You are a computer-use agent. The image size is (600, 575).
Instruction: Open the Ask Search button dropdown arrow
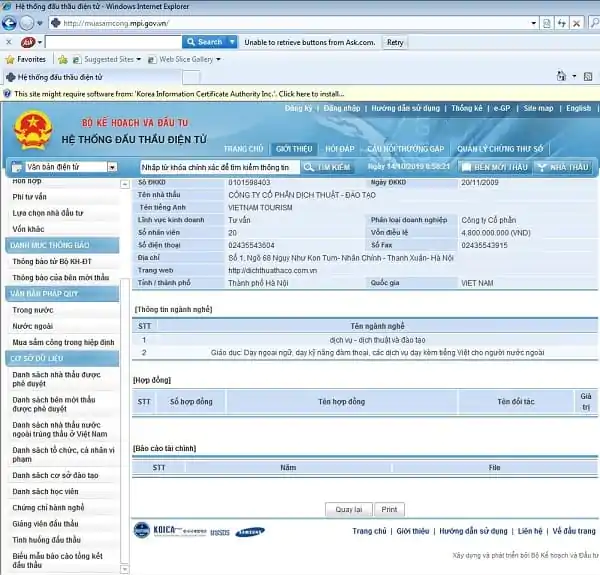[232, 42]
